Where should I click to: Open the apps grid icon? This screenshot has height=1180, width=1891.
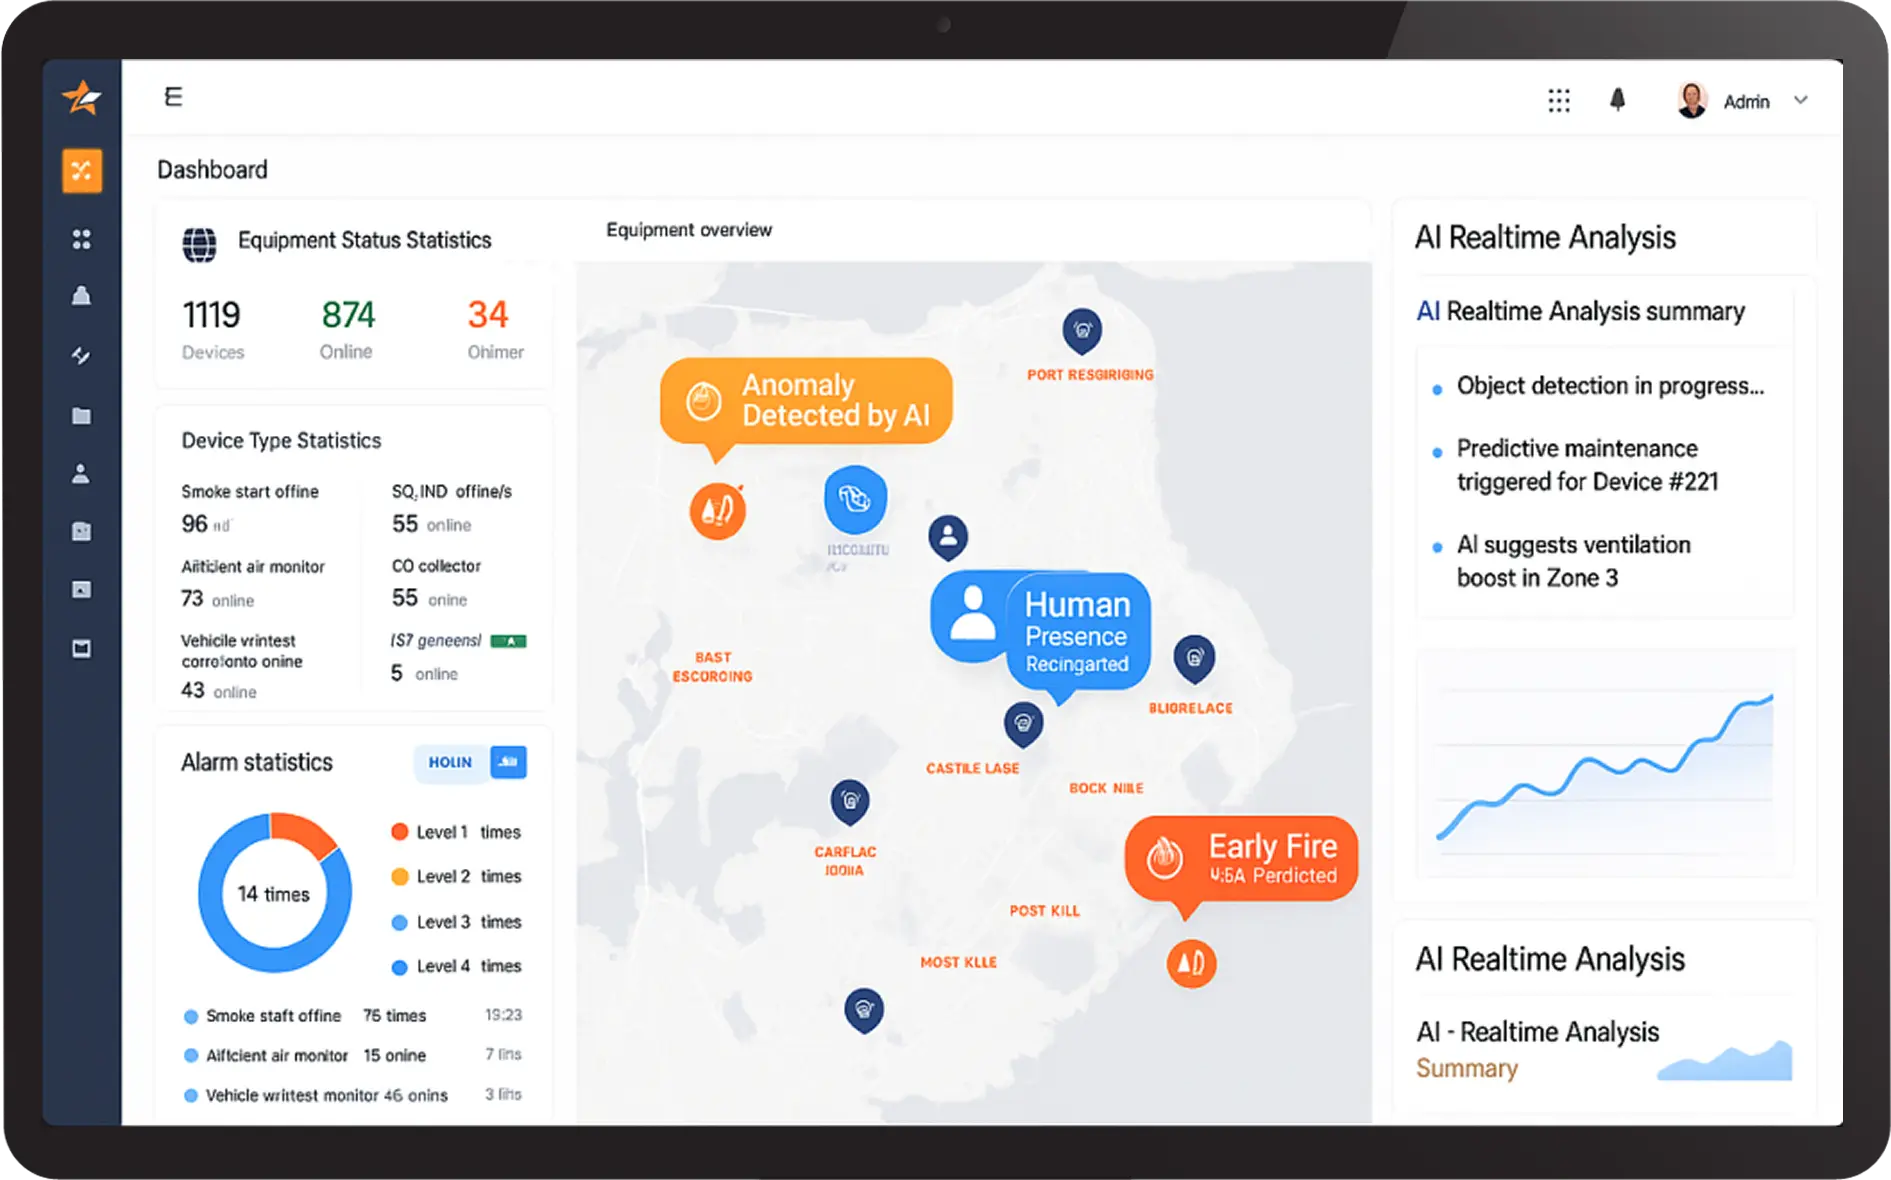click(1558, 100)
